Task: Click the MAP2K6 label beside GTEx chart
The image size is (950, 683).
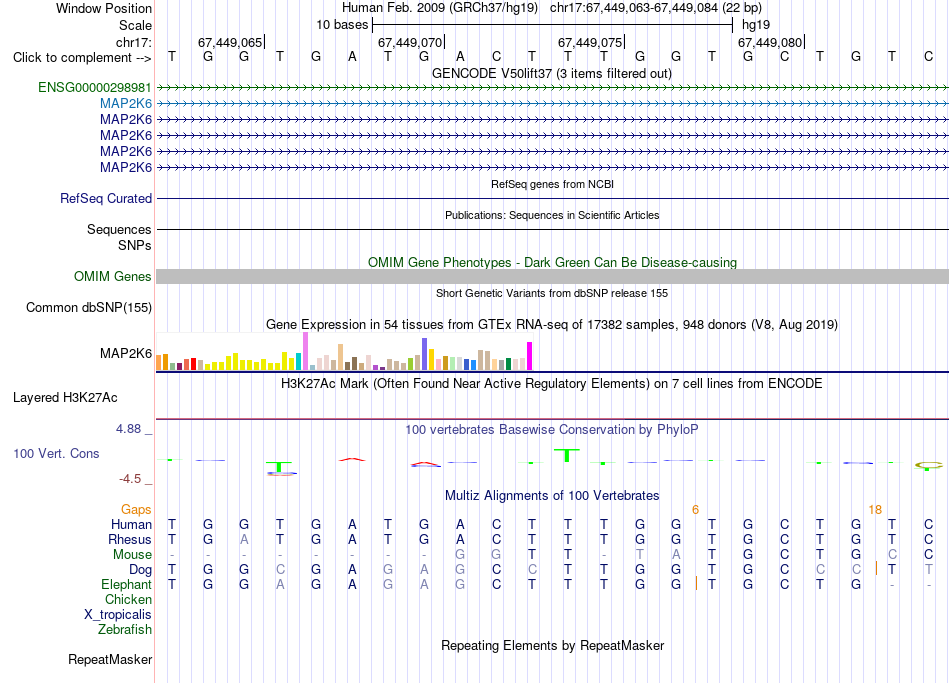Action: click(x=126, y=353)
